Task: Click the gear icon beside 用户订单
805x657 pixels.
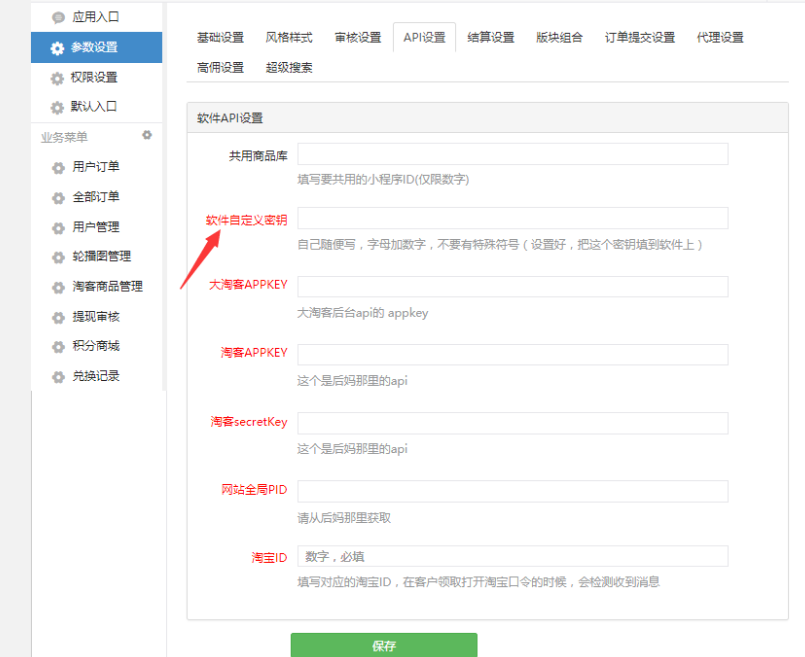Action: [58, 167]
